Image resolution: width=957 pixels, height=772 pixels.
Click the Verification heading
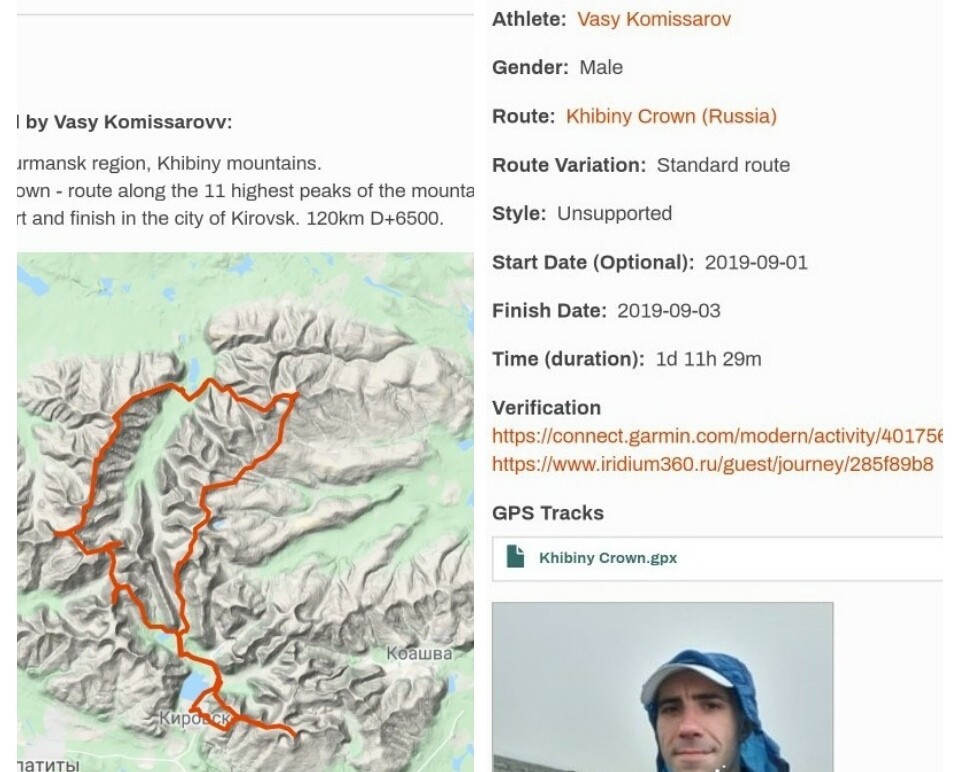(546, 408)
